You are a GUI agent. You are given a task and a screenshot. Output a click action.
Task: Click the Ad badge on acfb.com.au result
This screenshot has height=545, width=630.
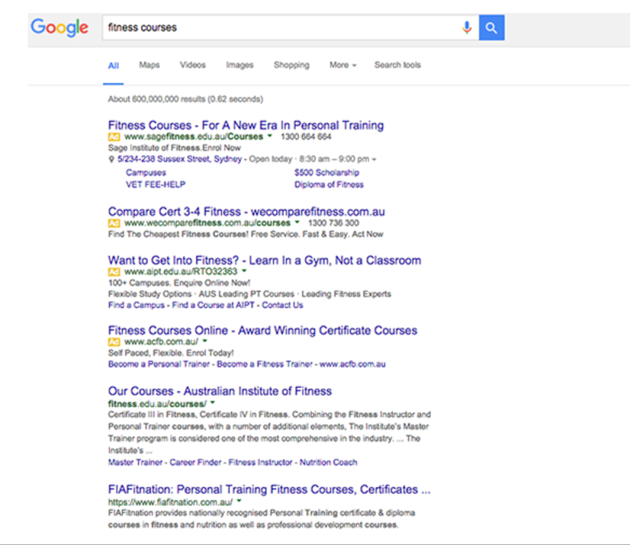pyautogui.click(x=114, y=342)
